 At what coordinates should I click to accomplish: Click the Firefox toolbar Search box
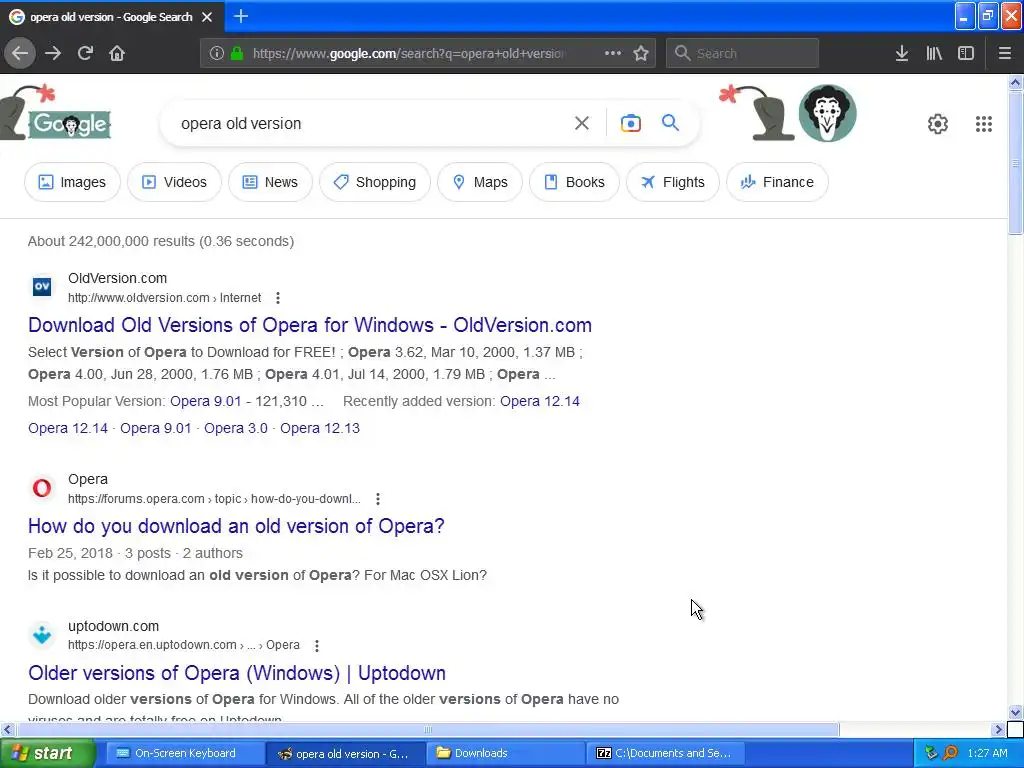743,54
